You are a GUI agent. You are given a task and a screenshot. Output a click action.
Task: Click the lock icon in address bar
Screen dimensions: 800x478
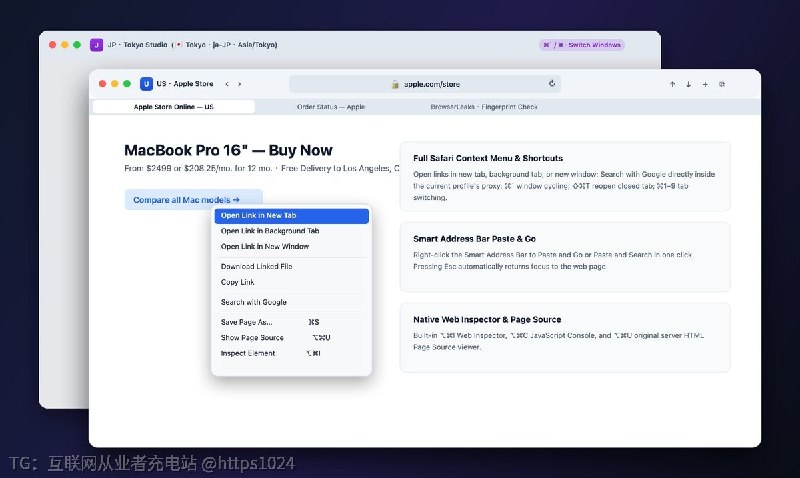pyautogui.click(x=395, y=84)
